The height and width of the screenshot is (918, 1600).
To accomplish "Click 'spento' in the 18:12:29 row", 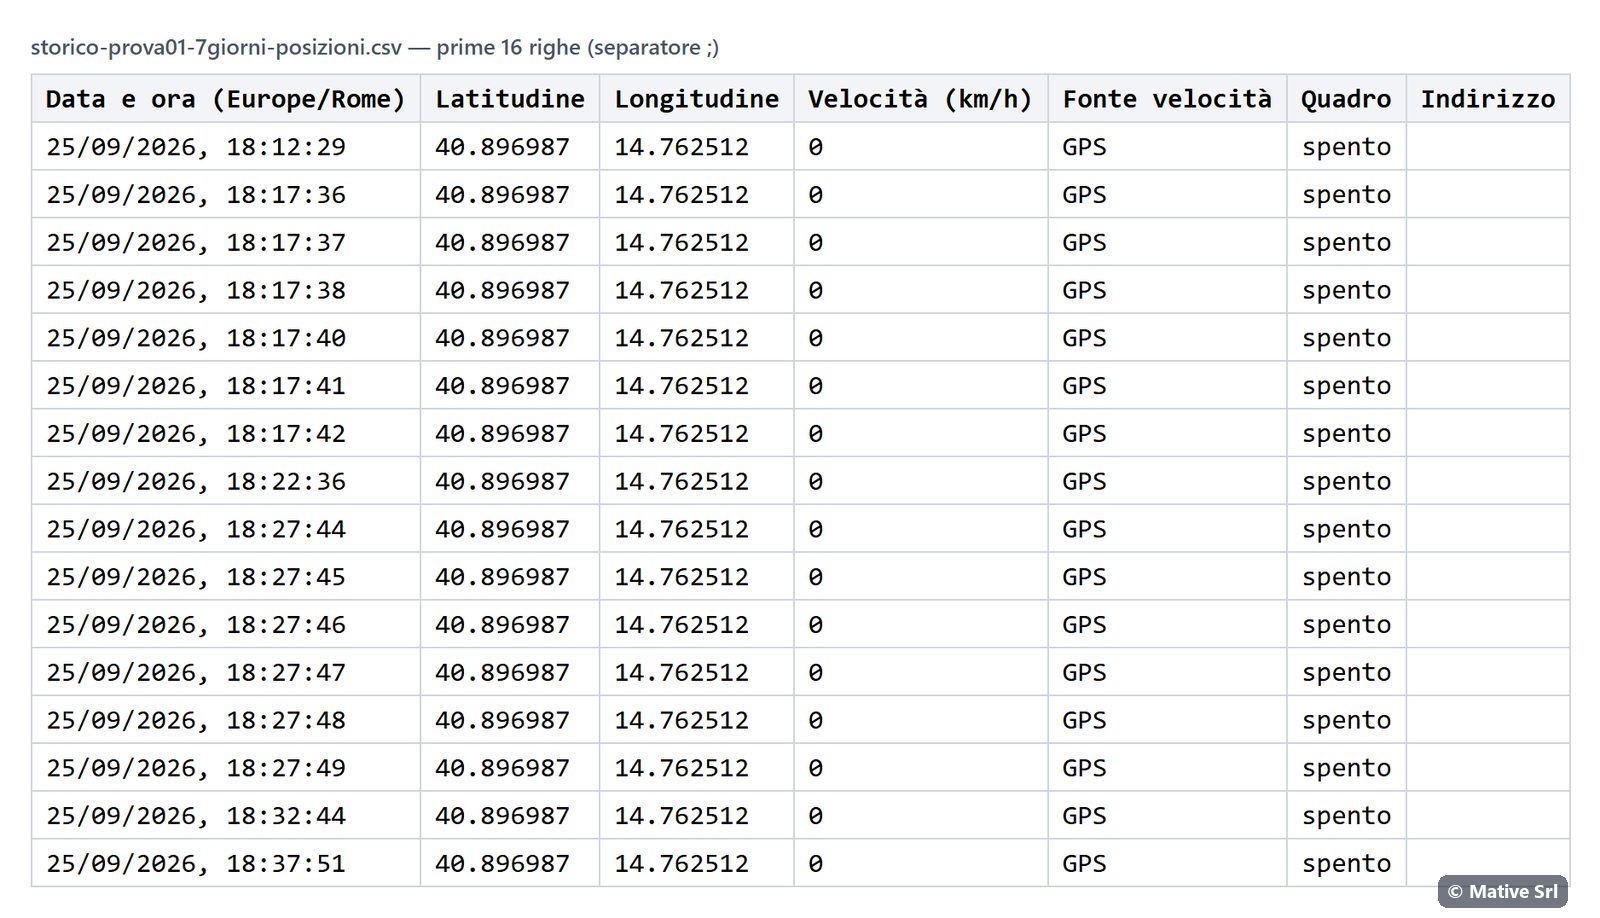I will [x=1346, y=147].
